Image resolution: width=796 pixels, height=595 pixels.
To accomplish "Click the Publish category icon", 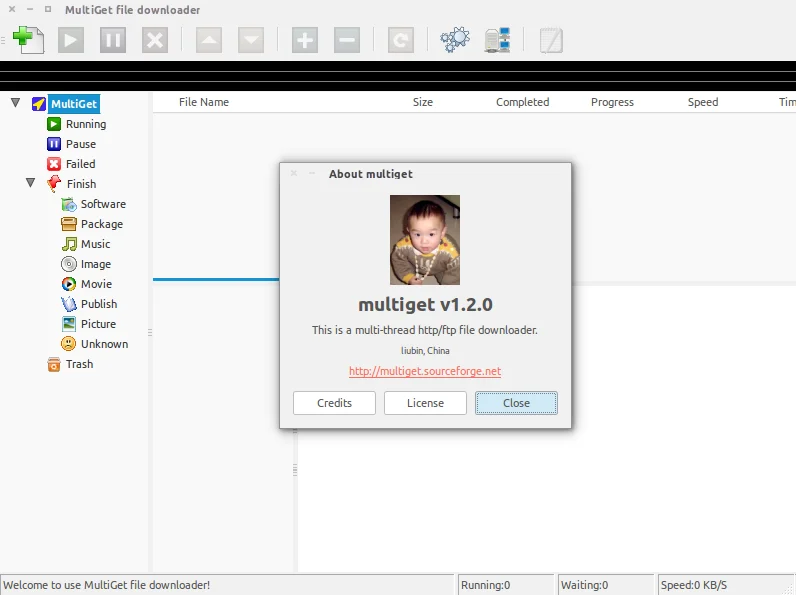I will pyautogui.click(x=69, y=304).
